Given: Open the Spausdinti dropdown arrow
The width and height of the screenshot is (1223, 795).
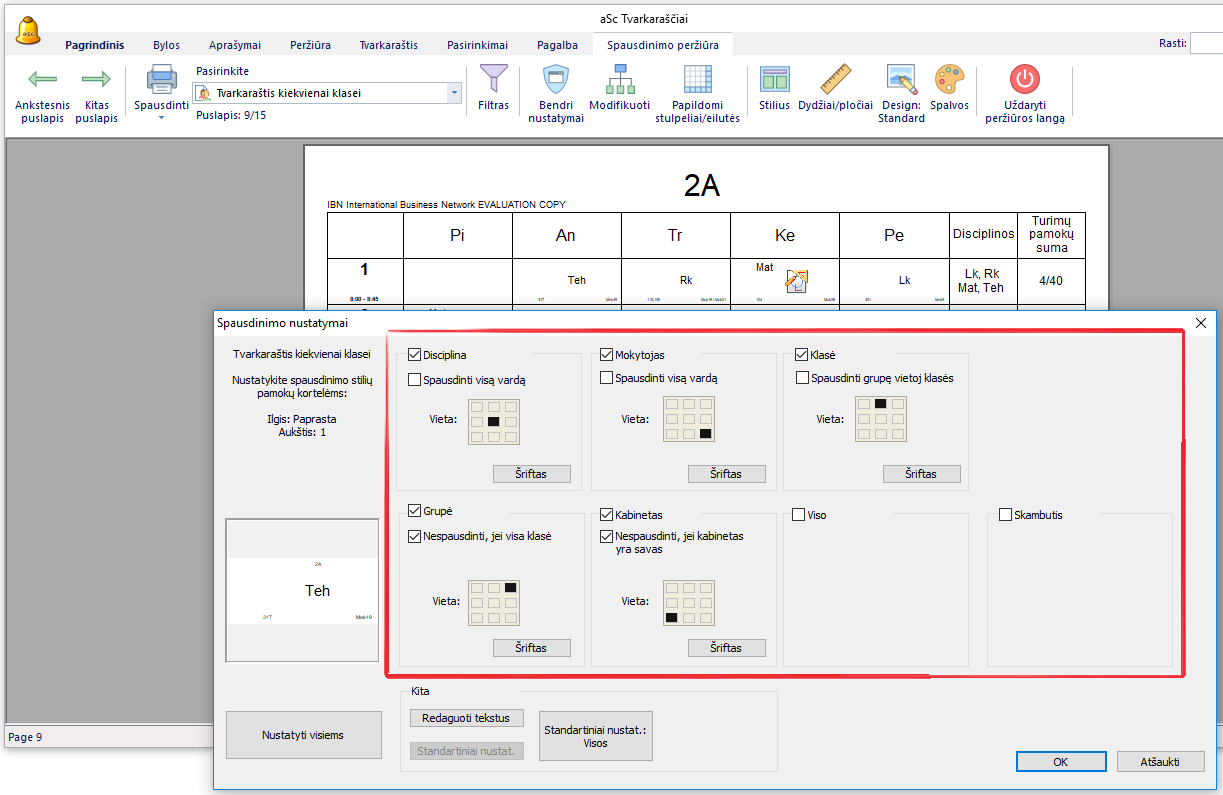Looking at the screenshot, I should point(161,118).
